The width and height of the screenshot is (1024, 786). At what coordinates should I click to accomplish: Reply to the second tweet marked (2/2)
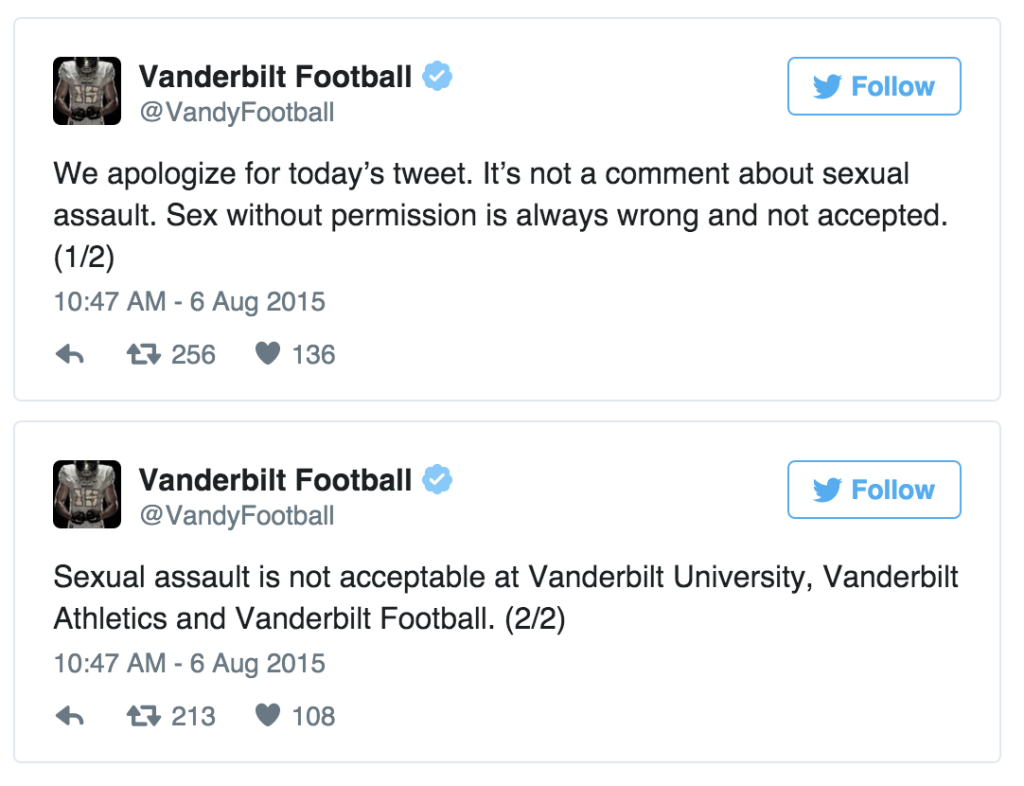70,716
